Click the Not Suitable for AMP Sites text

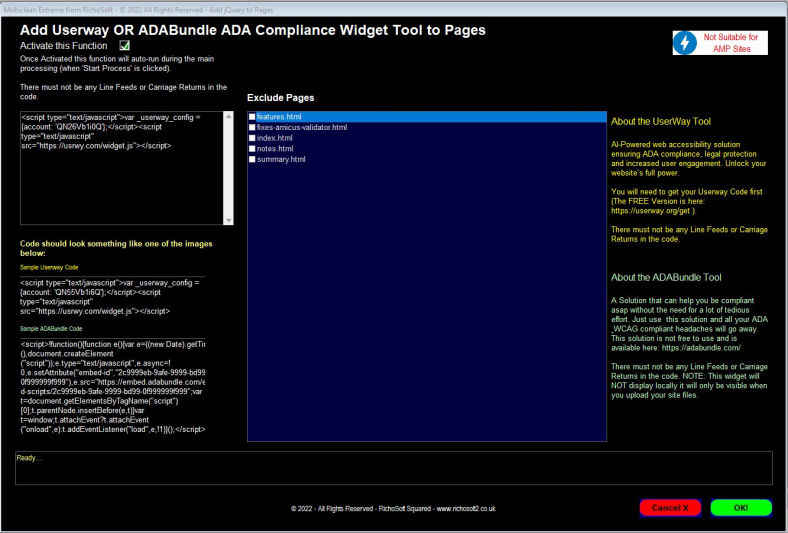coord(731,43)
